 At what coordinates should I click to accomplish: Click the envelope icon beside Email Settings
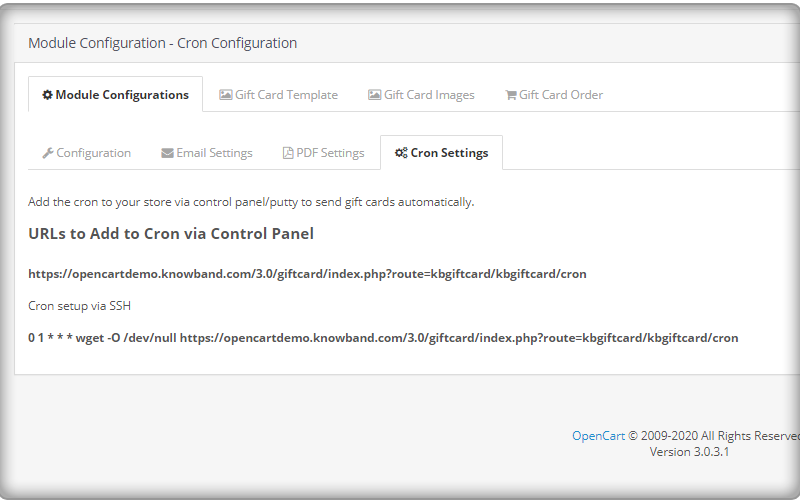click(167, 153)
